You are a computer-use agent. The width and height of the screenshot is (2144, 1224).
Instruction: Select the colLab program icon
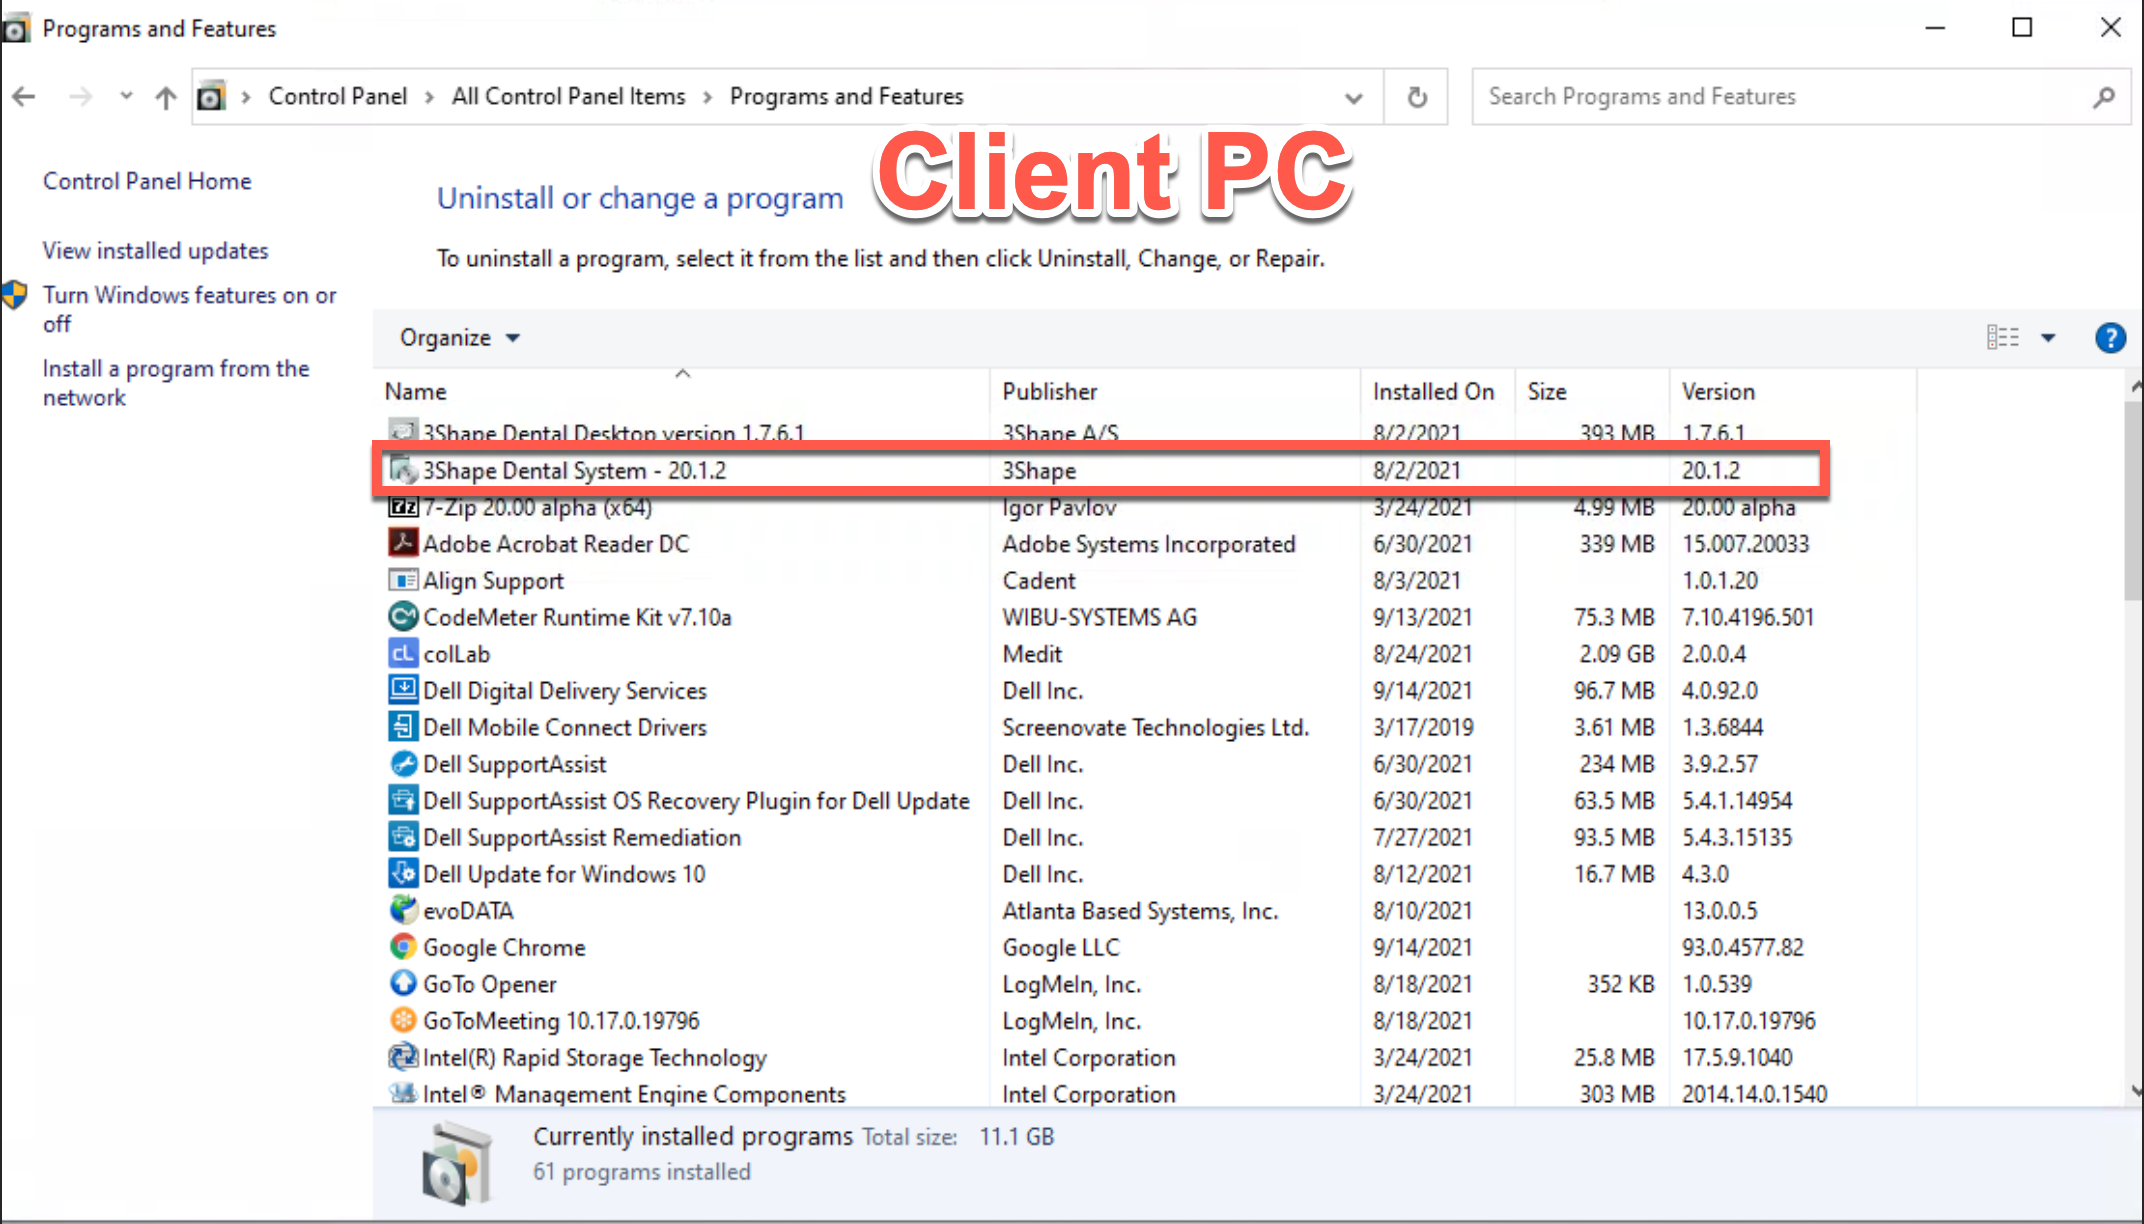pos(403,653)
